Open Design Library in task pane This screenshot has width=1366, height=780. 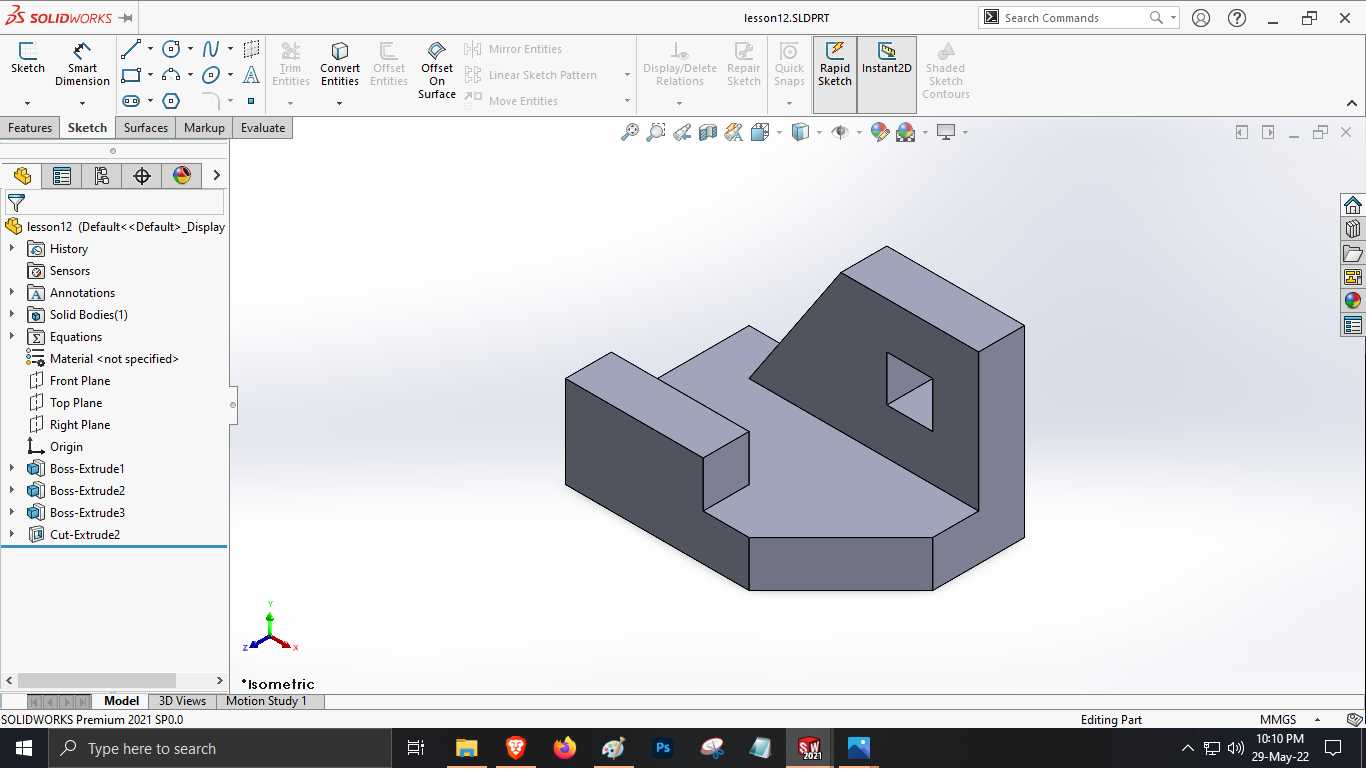(x=1353, y=229)
